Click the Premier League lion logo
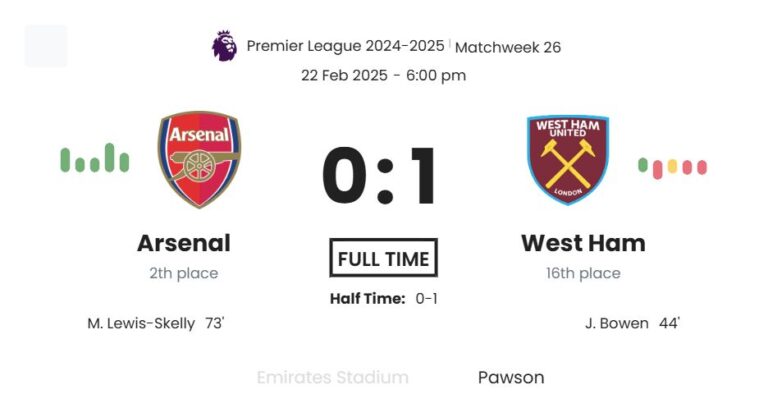768x417 pixels. coord(224,45)
